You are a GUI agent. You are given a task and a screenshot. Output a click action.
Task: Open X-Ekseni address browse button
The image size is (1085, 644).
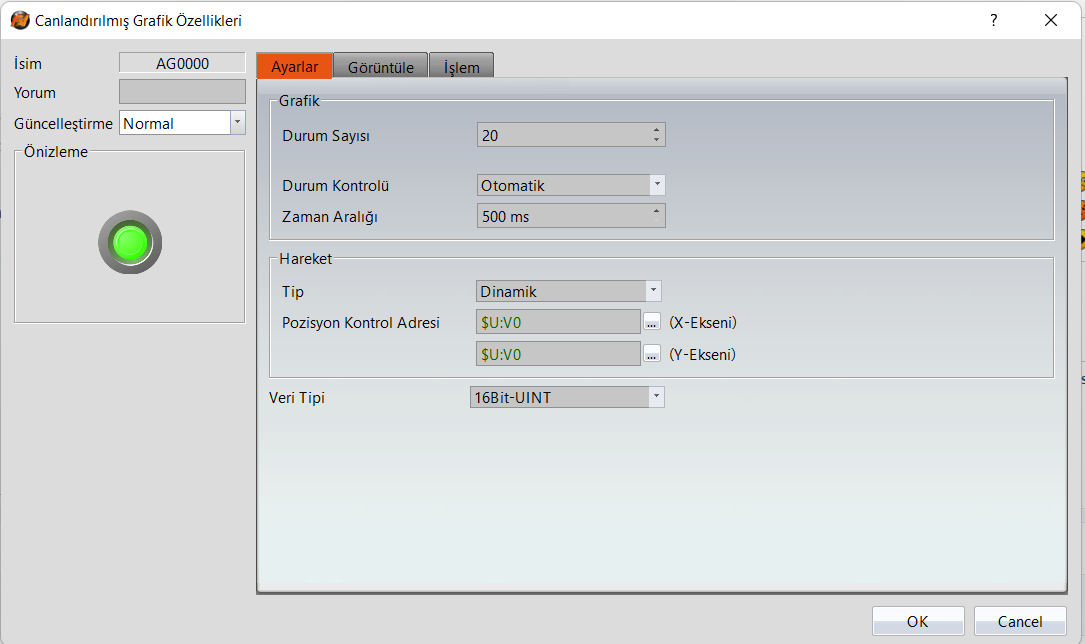[x=652, y=322]
